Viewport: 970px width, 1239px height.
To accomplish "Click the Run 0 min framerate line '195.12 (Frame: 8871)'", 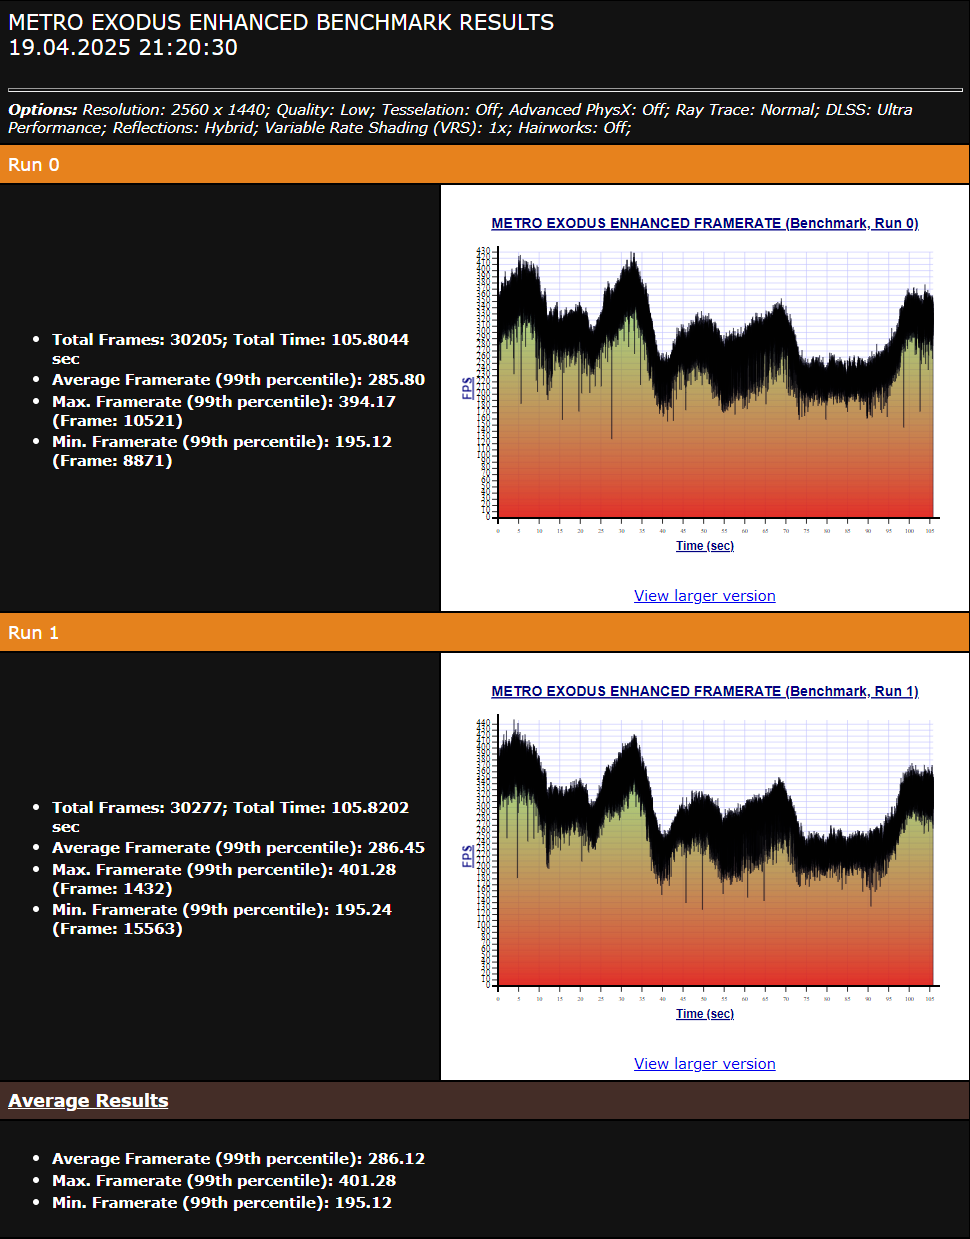I will click(x=222, y=451).
